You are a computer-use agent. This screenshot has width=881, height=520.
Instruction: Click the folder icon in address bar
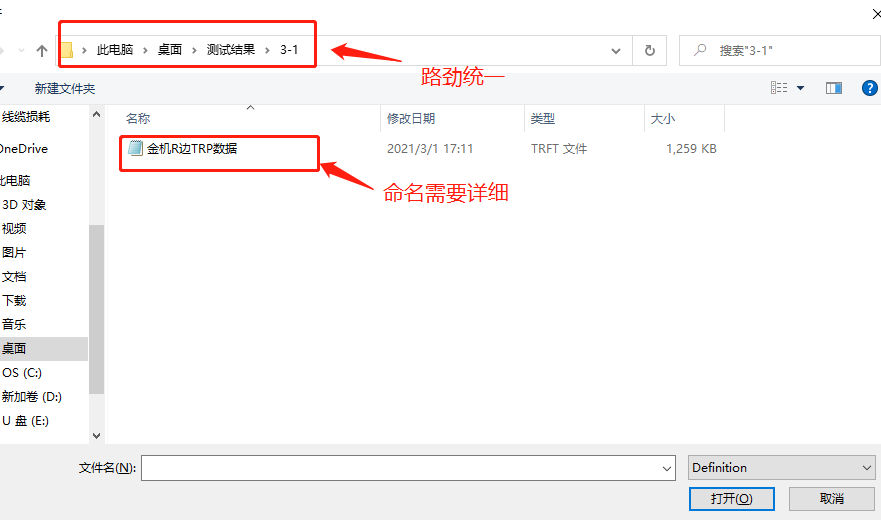click(x=66, y=51)
